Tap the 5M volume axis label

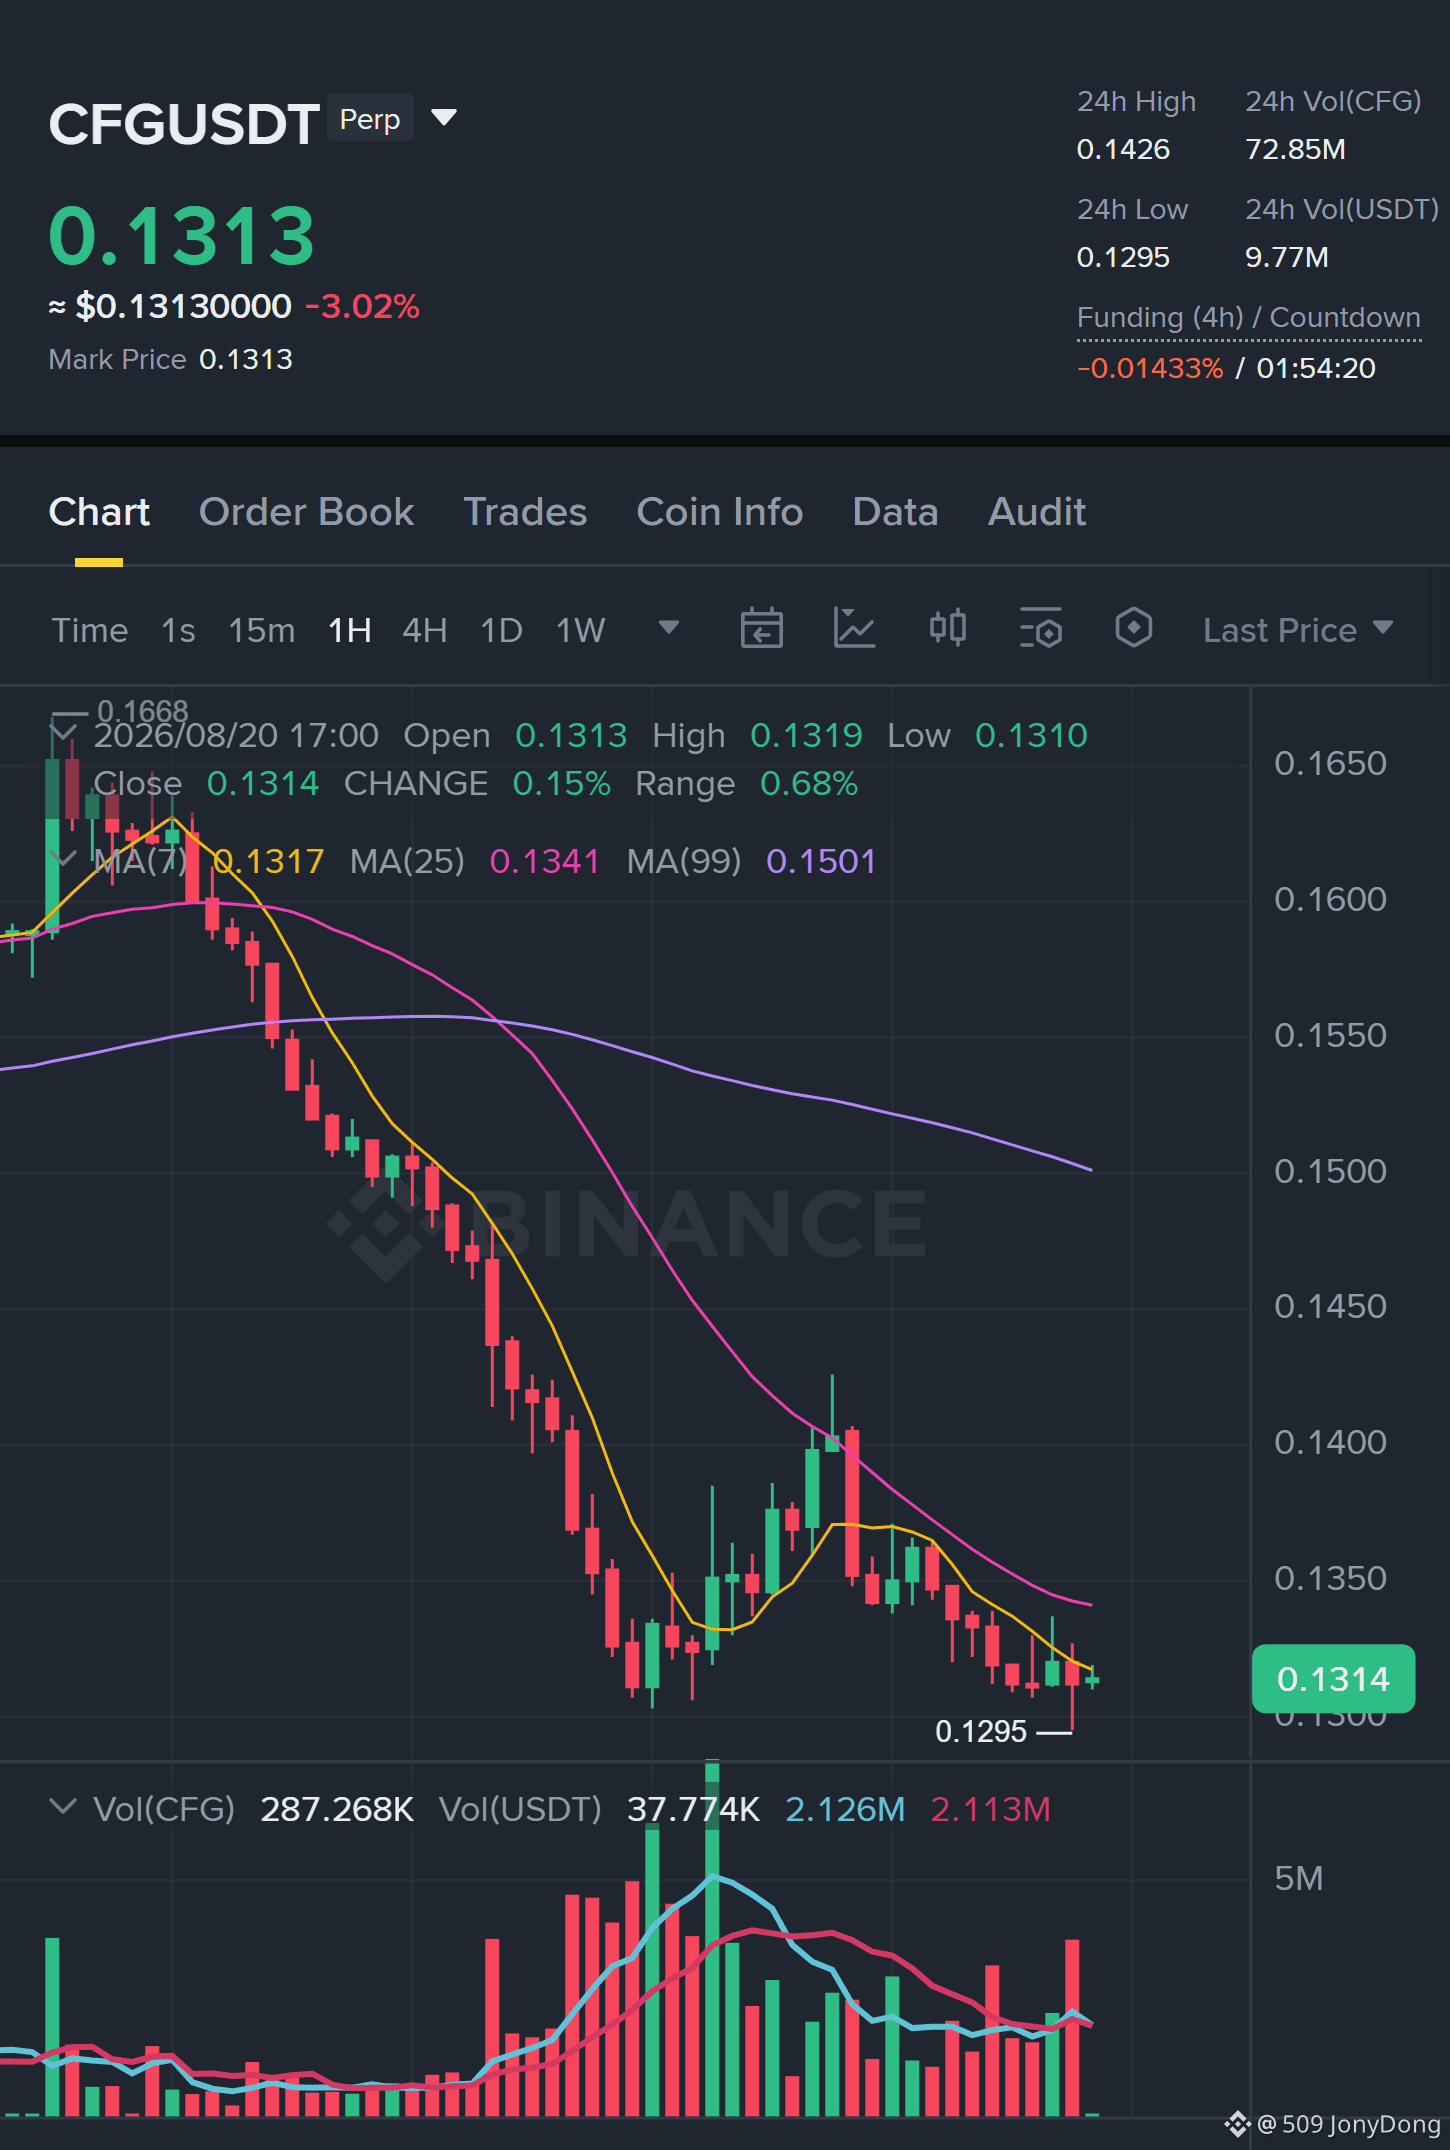1299,1878
